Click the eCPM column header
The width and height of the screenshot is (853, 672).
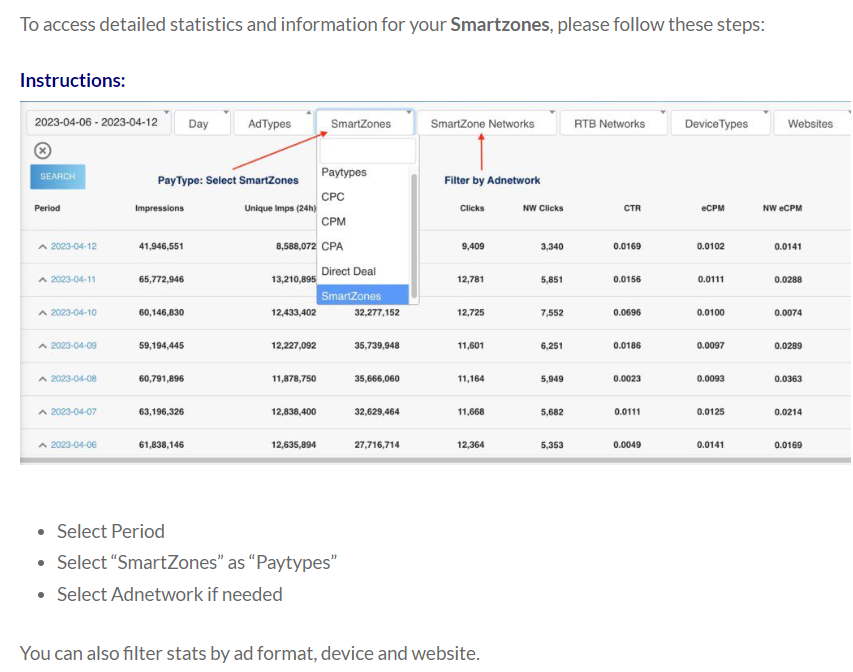click(x=713, y=208)
